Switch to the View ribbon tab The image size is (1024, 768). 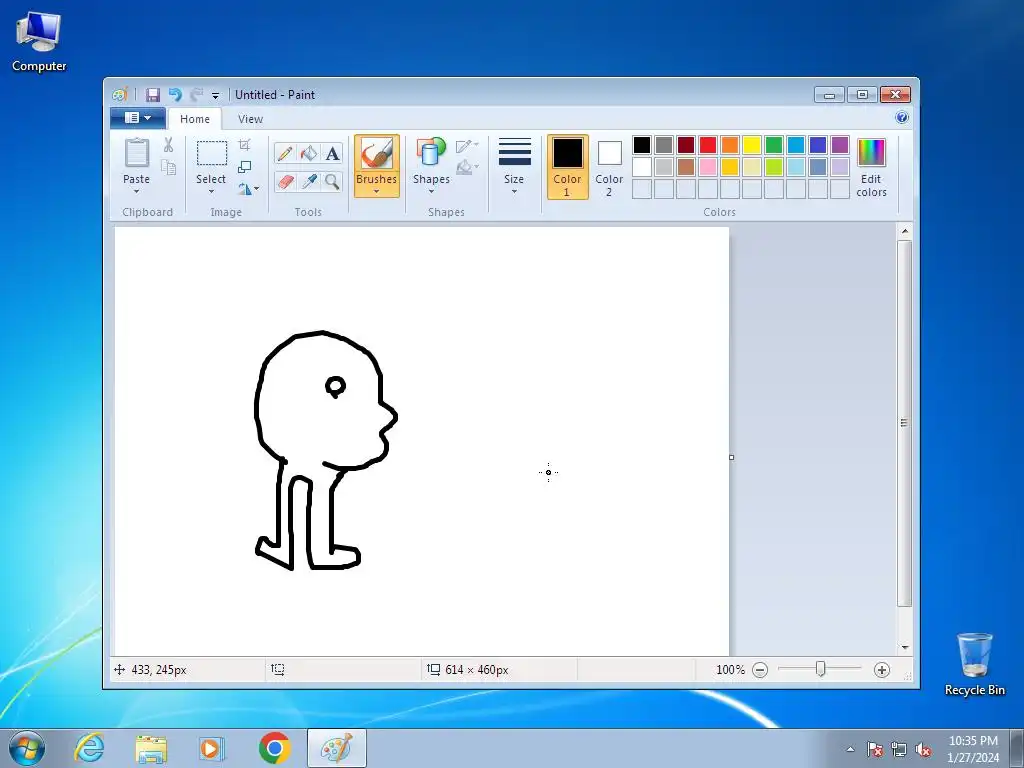point(250,119)
